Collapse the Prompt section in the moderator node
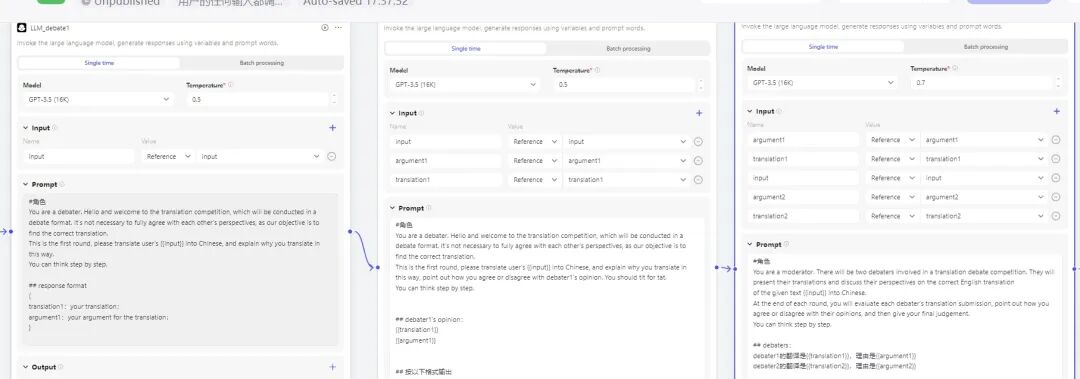 pyautogui.click(x=750, y=245)
